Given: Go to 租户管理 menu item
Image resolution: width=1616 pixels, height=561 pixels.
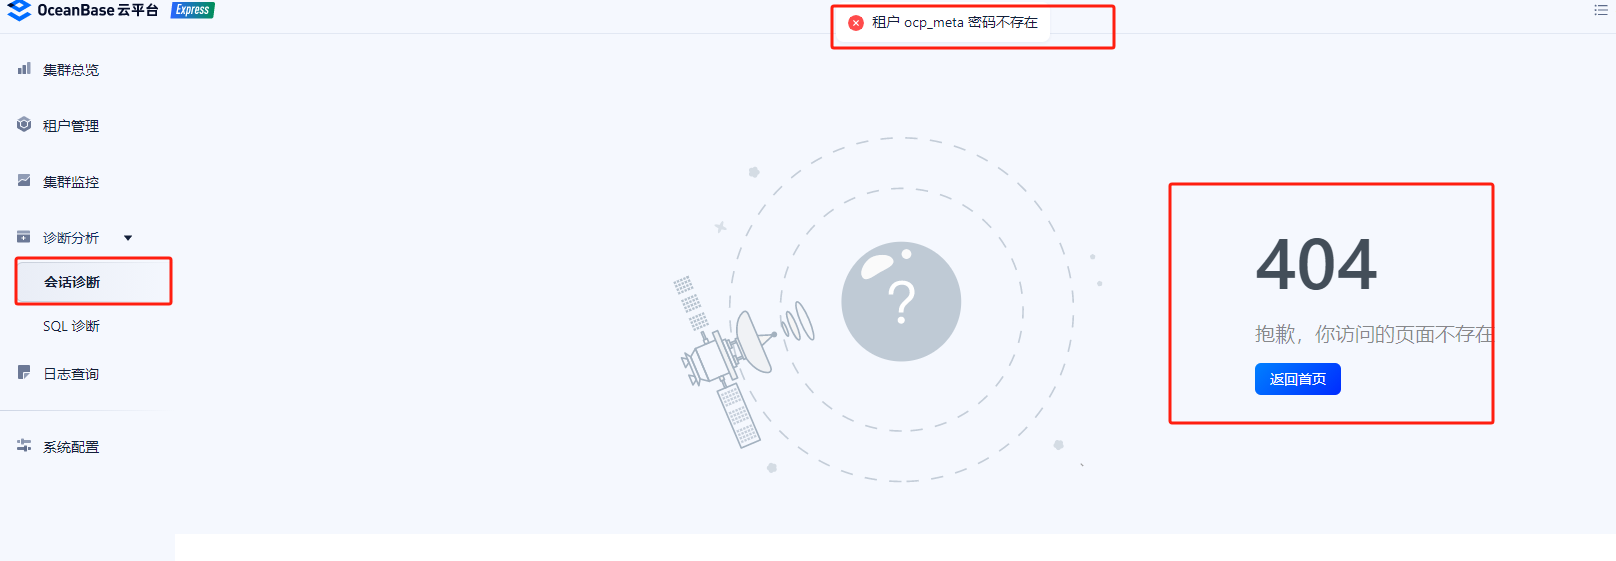Looking at the screenshot, I should [x=71, y=126].
